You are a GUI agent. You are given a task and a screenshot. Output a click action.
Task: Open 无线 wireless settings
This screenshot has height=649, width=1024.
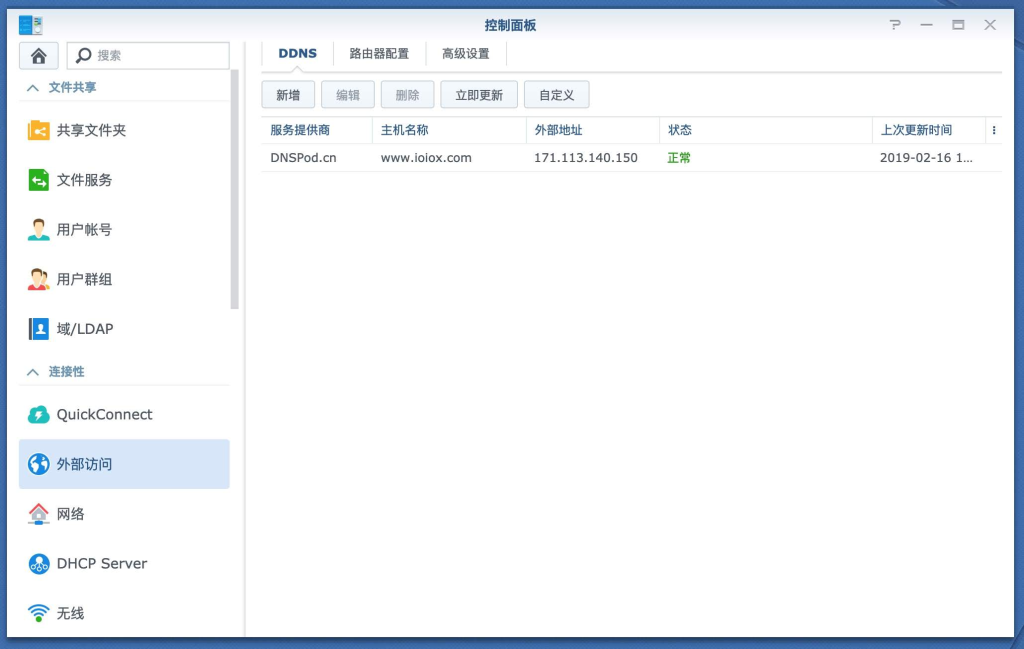pos(70,613)
